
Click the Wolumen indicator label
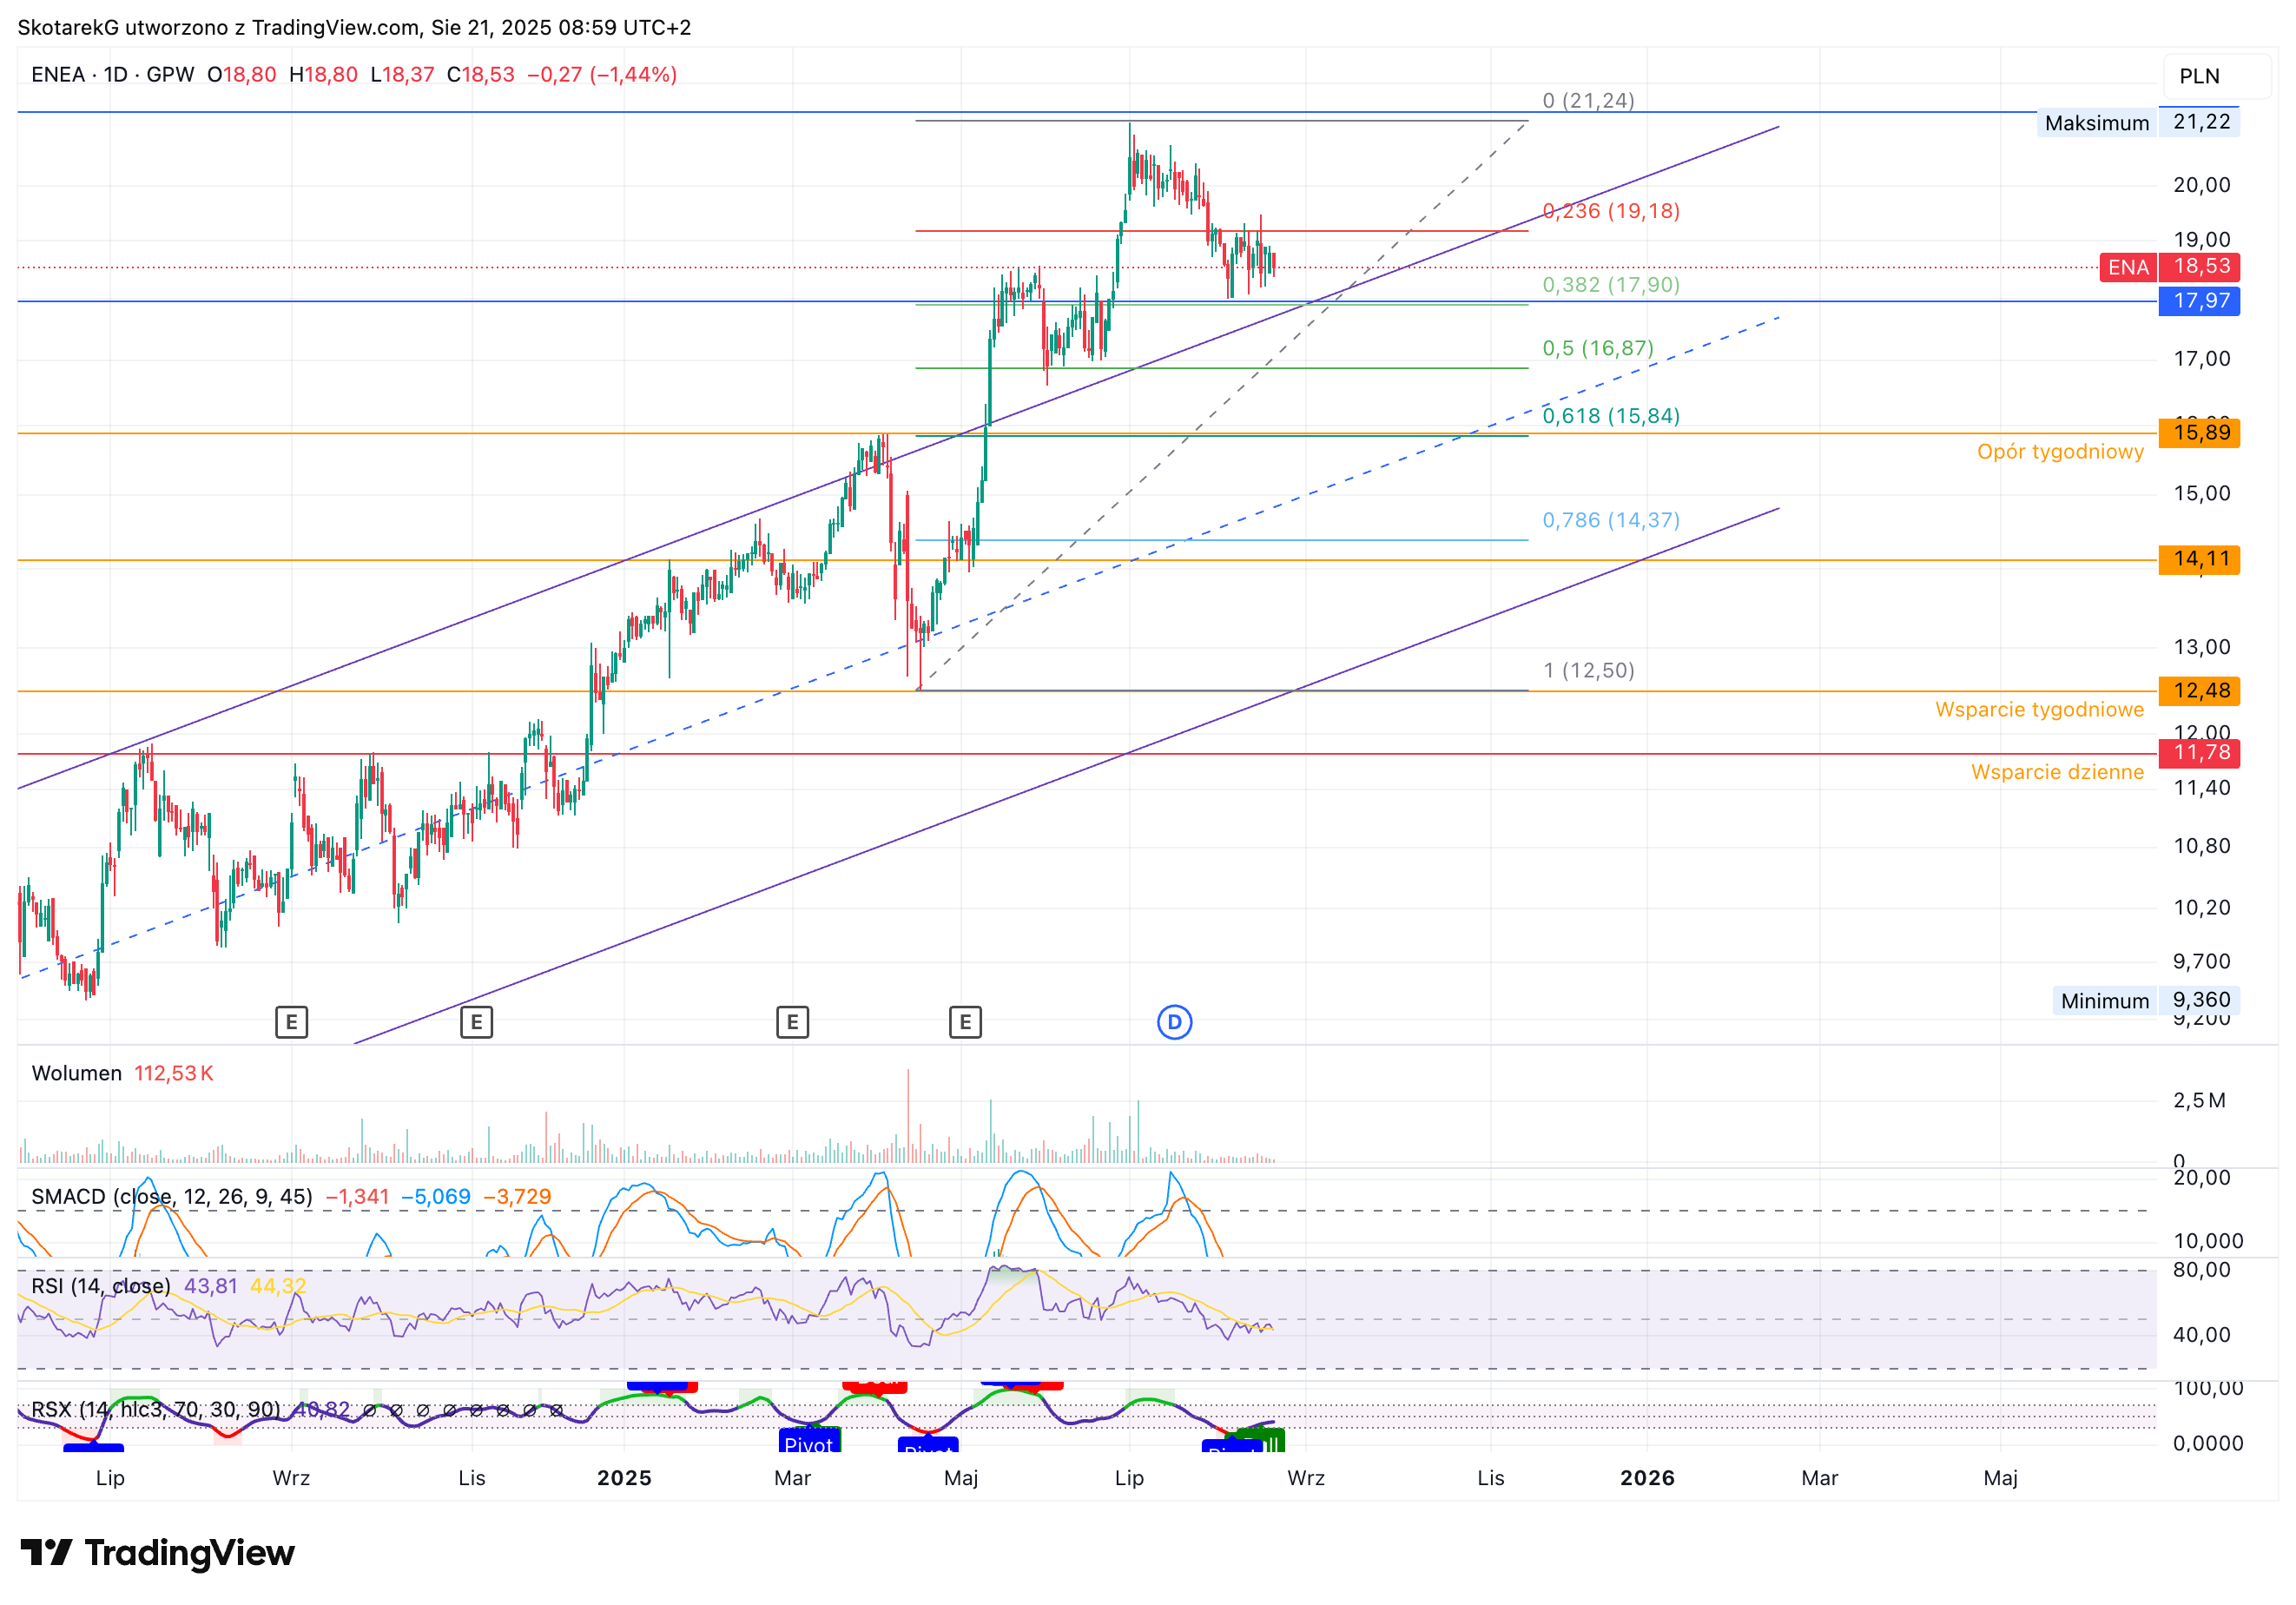click(77, 1073)
